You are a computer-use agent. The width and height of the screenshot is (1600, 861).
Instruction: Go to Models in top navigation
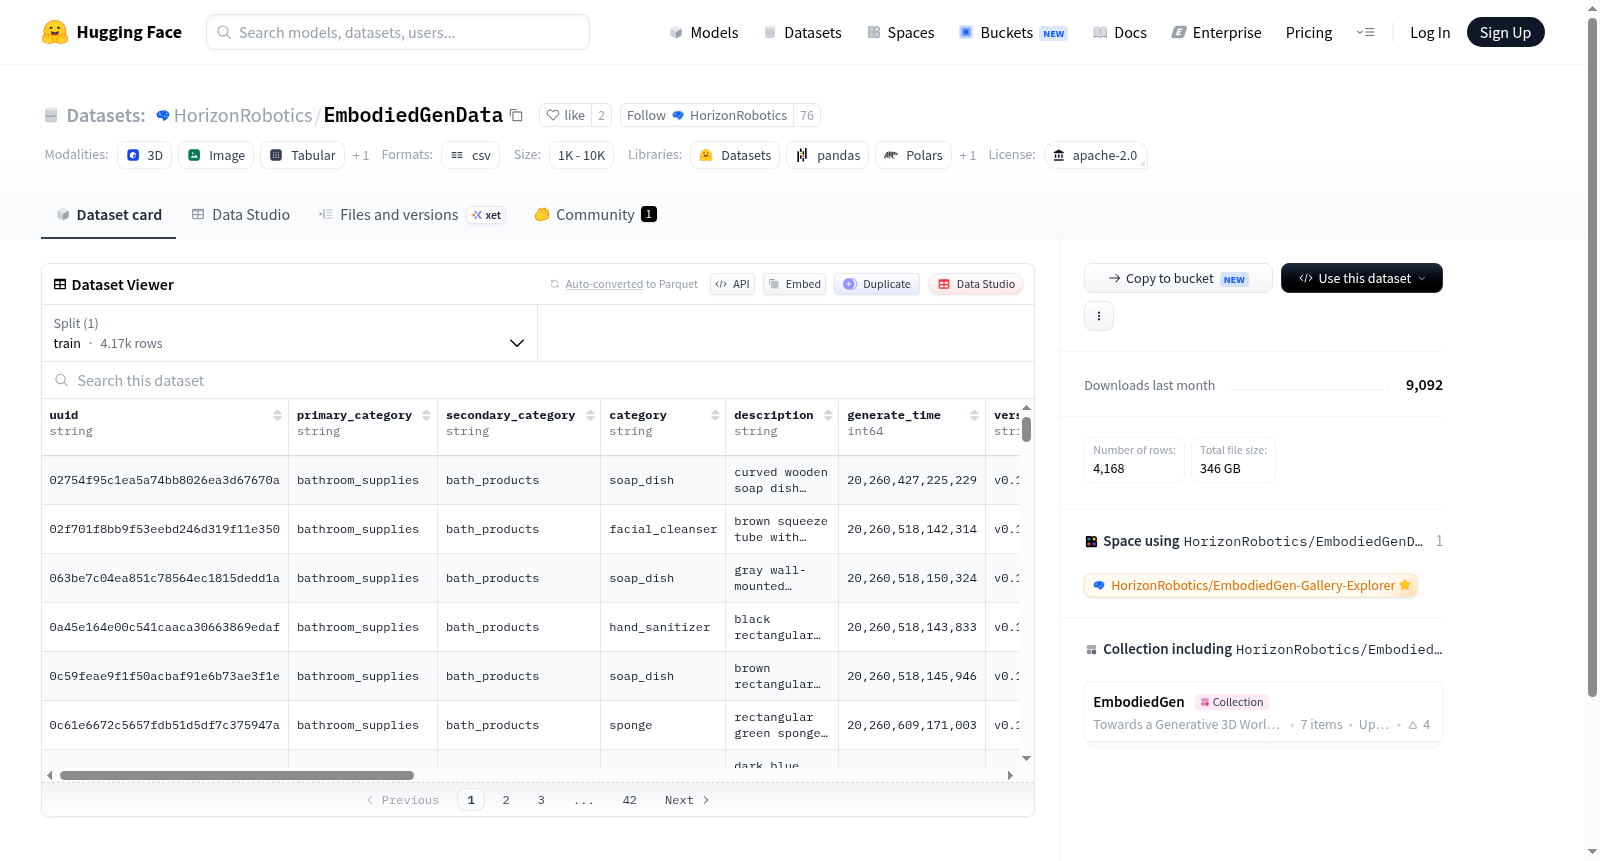(704, 32)
